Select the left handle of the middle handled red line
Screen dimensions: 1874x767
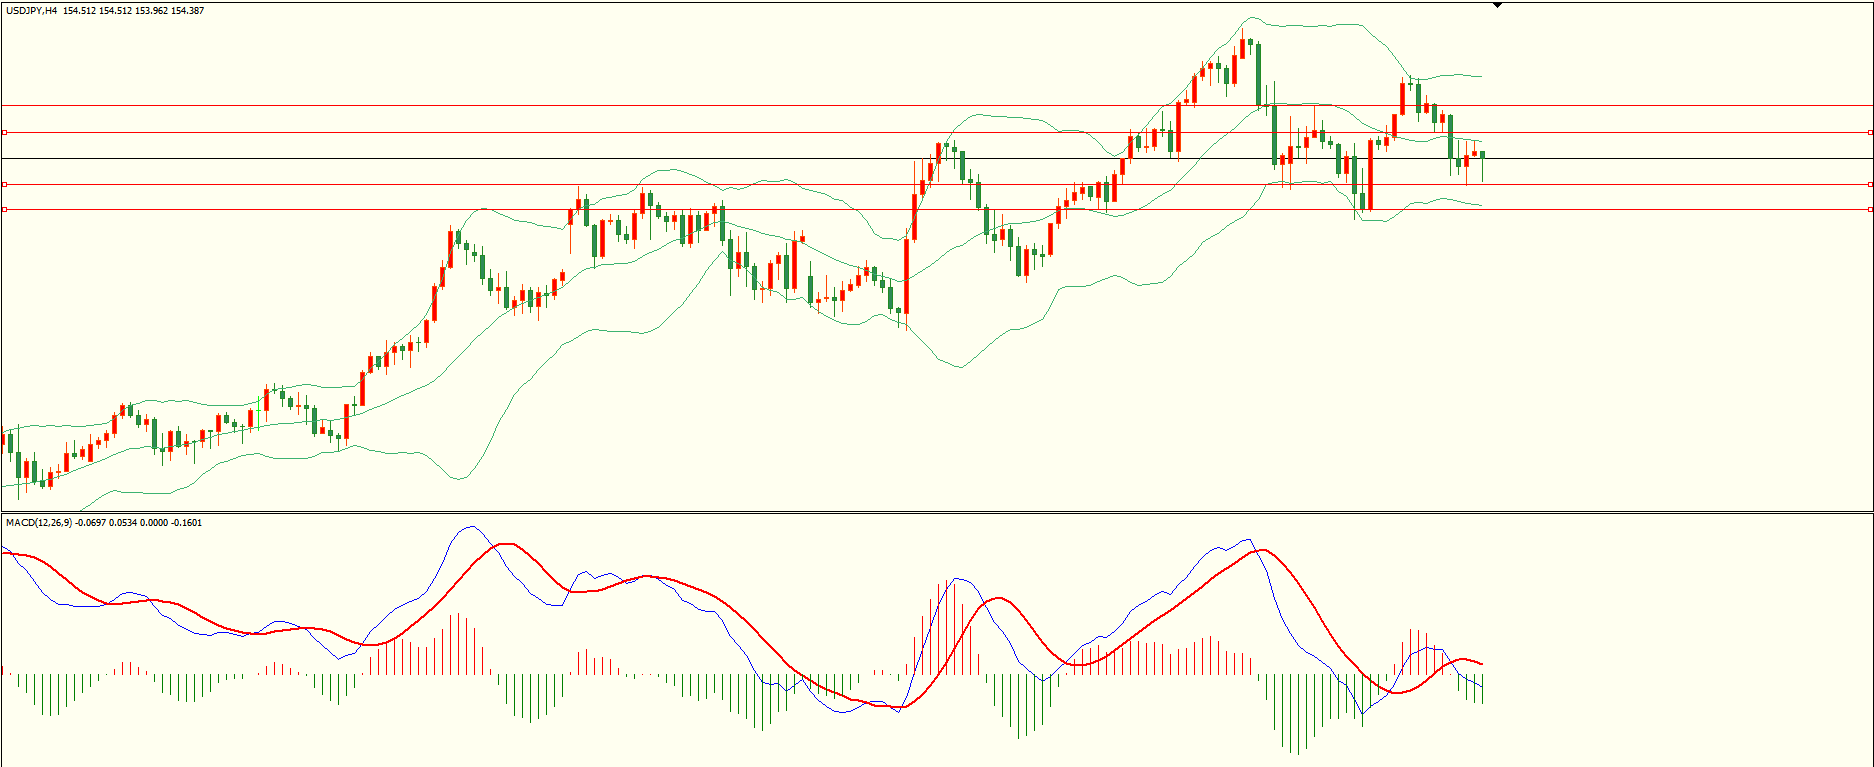coord(5,184)
